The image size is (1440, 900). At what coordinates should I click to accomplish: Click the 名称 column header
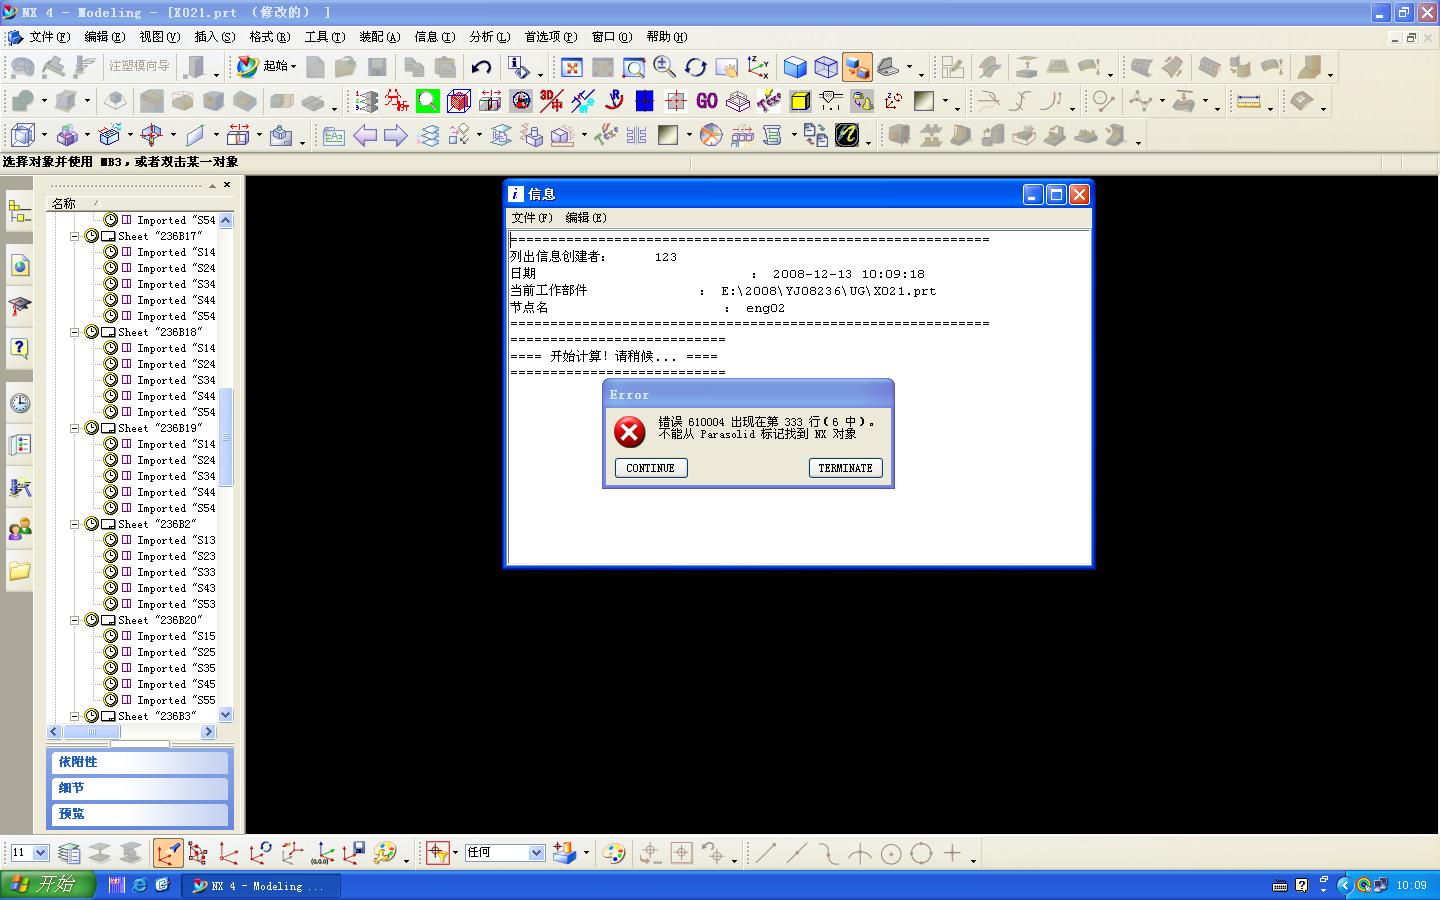coord(64,203)
